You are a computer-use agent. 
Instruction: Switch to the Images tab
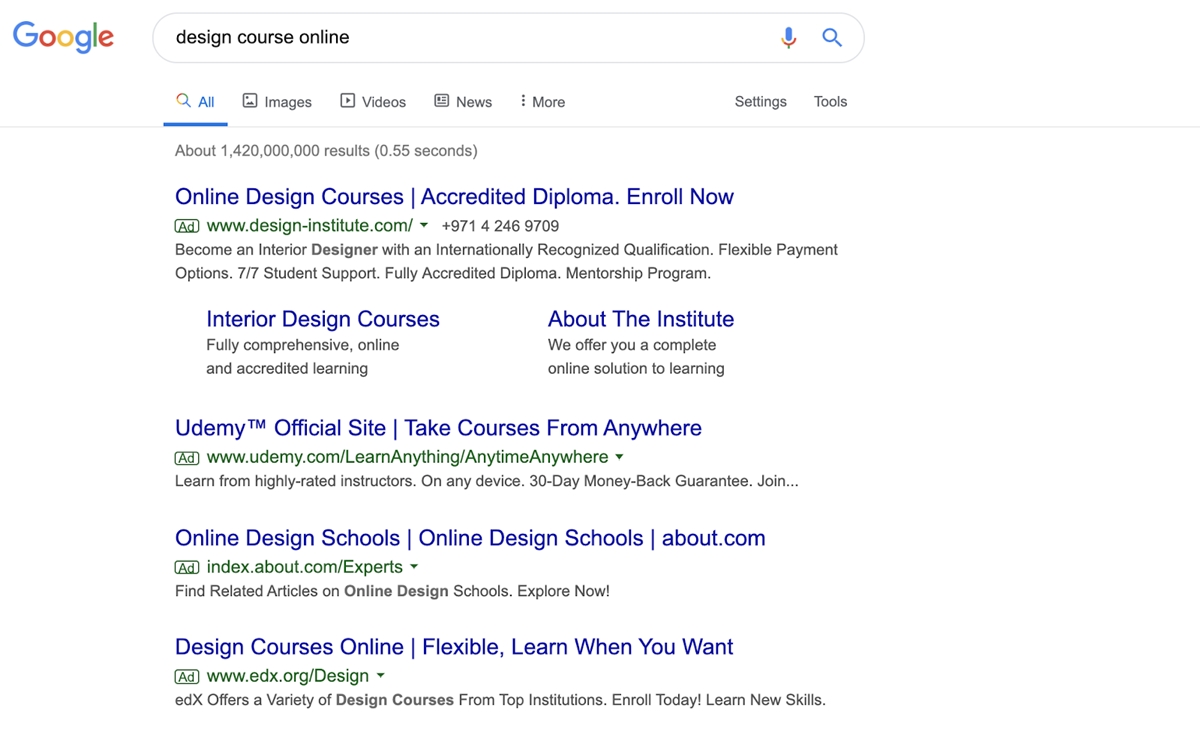pos(277,102)
